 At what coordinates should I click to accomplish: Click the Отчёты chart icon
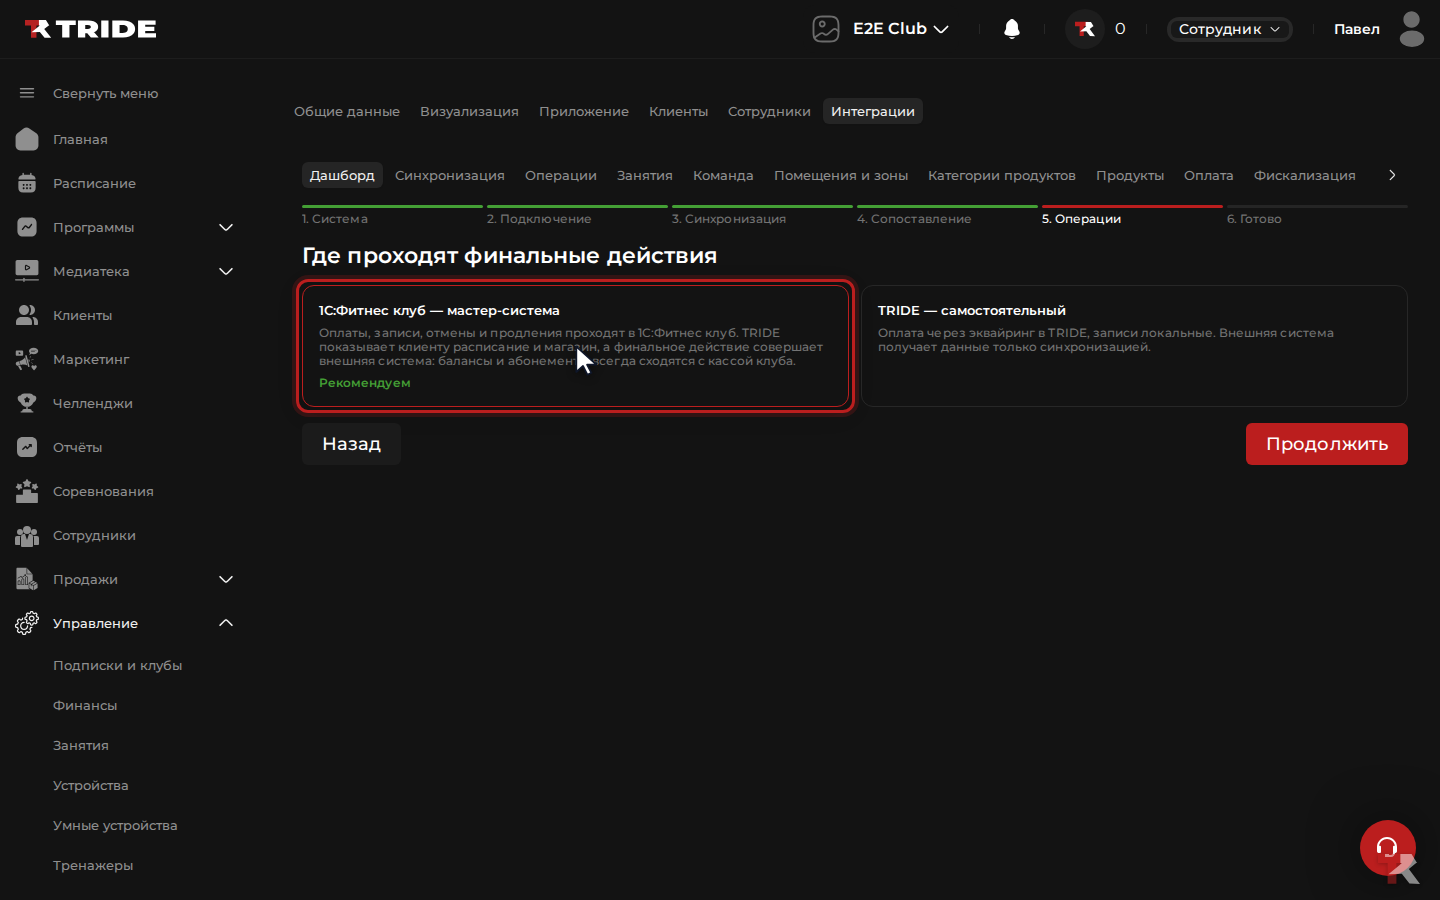[27, 447]
